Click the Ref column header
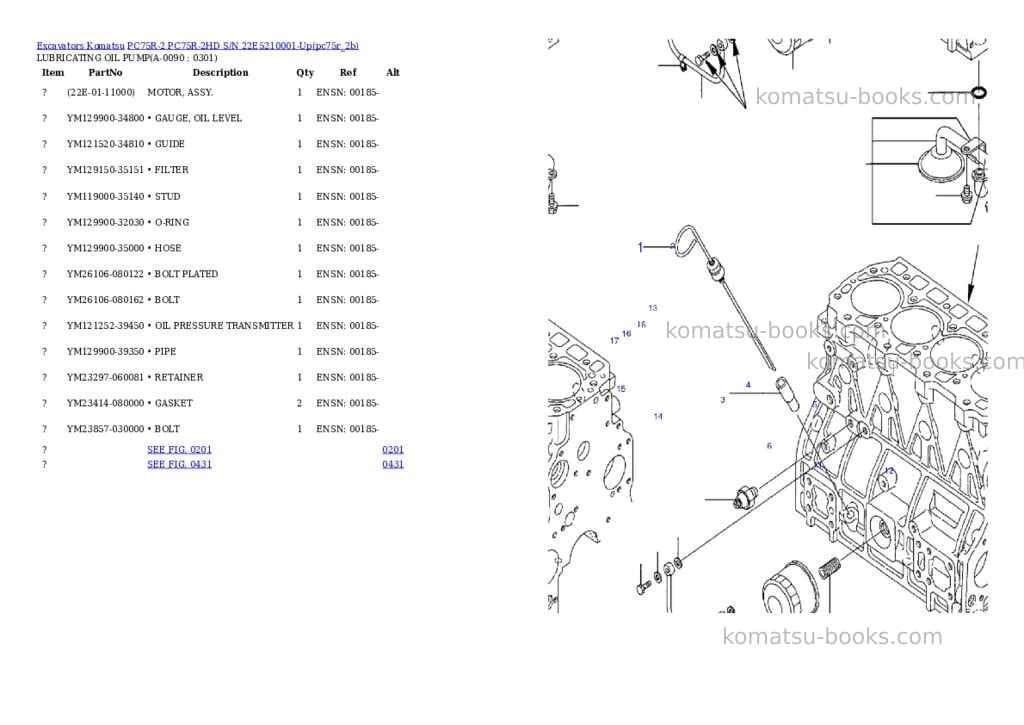 pyautogui.click(x=348, y=72)
